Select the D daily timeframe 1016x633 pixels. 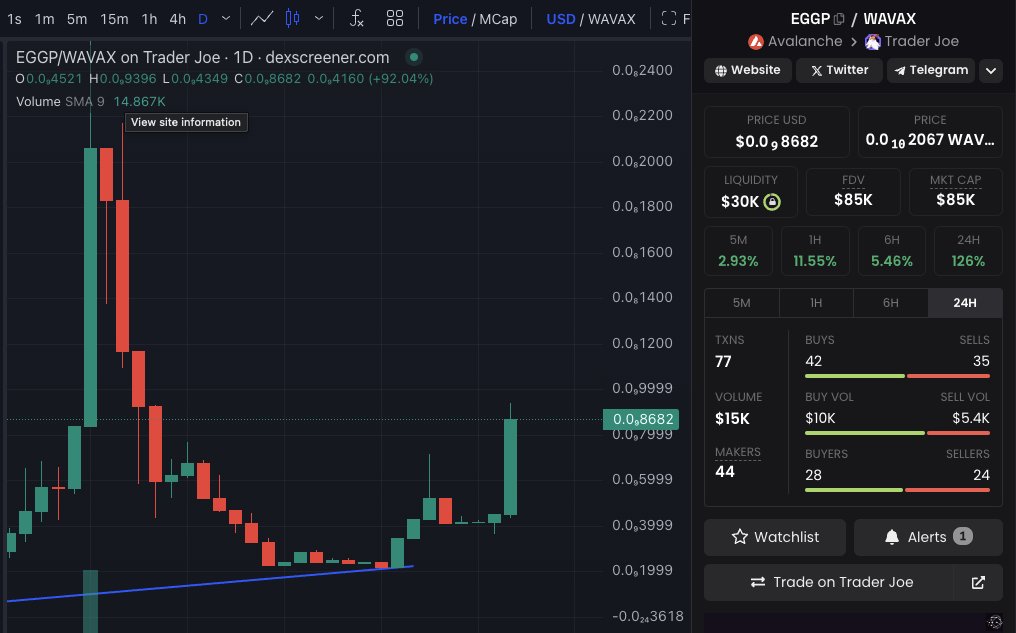203,19
